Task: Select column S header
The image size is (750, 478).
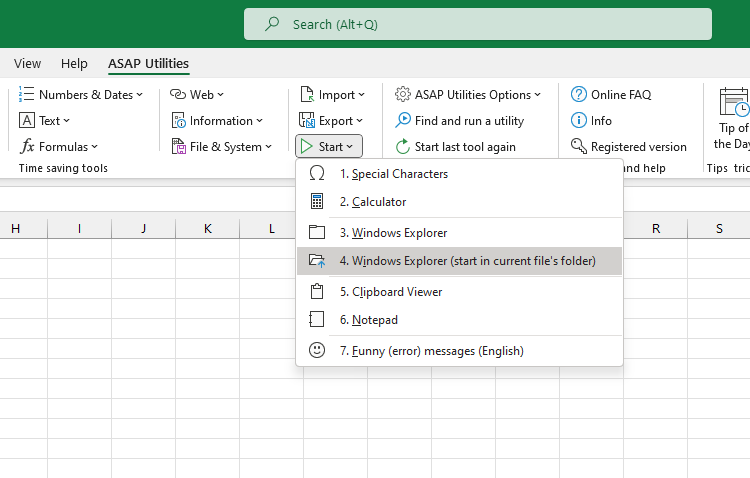Action: pos(719,229)
